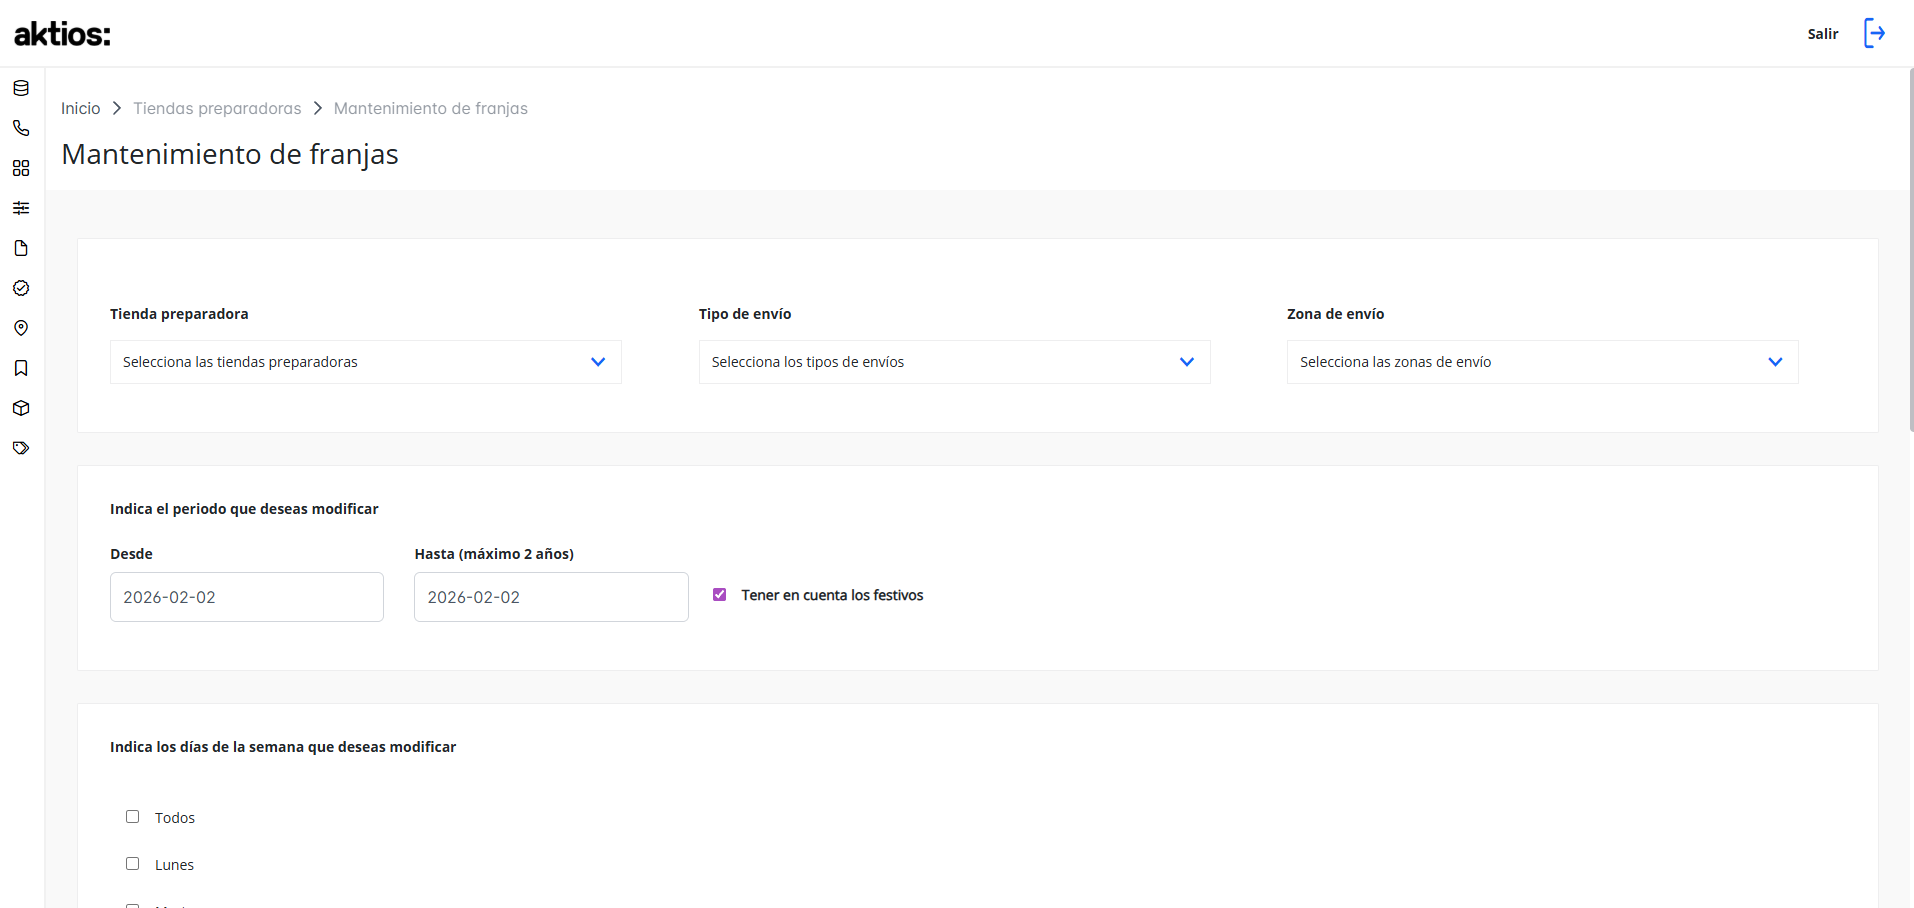Screen dimensions: 1914x908
Task: Click the 'Hasta (máximo 2 años)' label
Action: (x=494, y=554)
